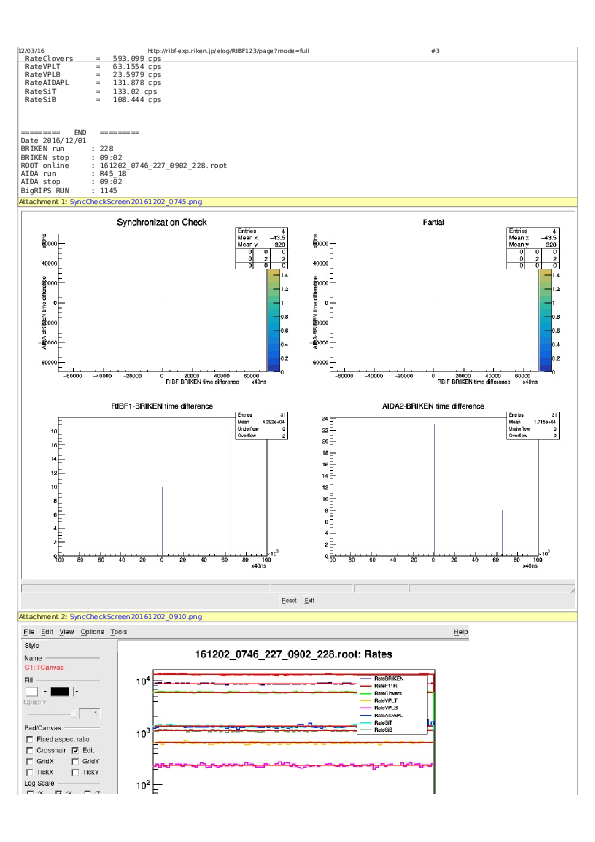
Task: Open dropdown beside black pattern swatch
Action: coord(75,692)
